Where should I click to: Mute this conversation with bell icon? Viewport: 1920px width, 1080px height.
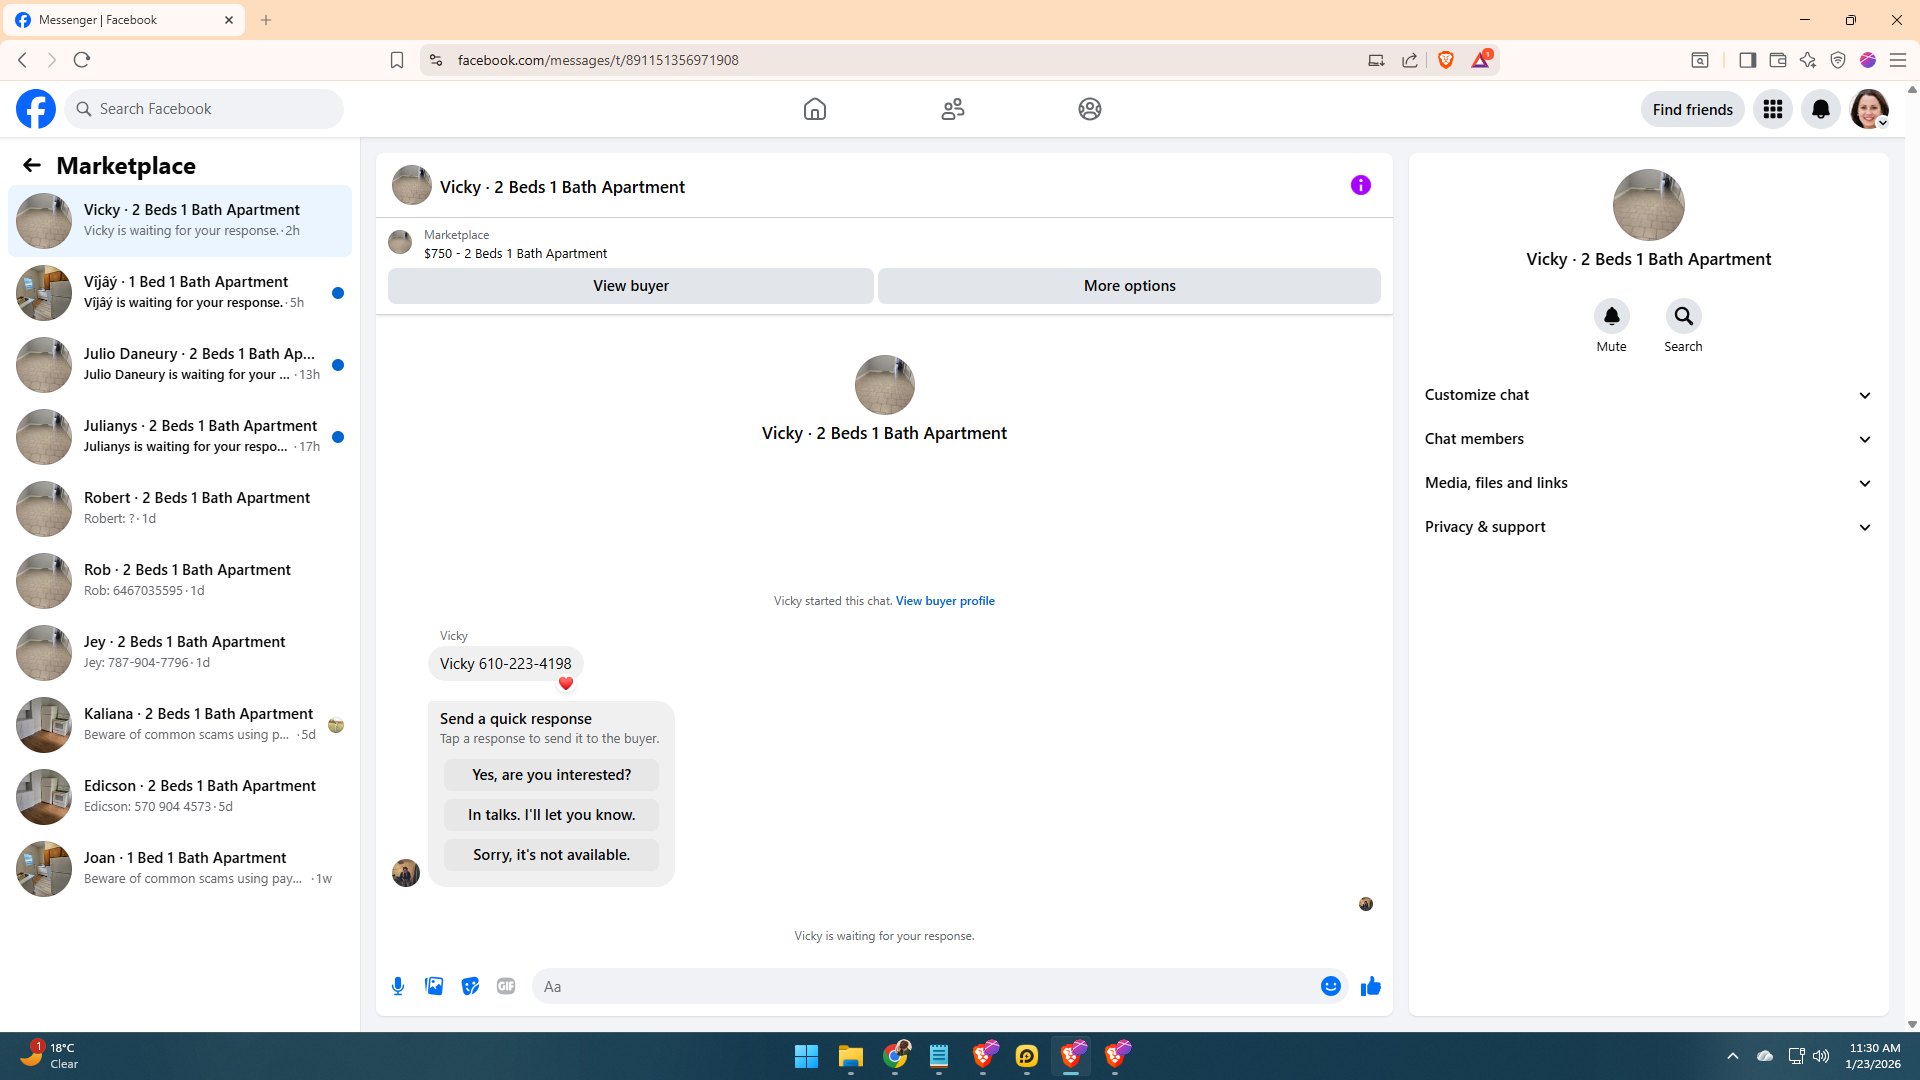coord(1611,316)
